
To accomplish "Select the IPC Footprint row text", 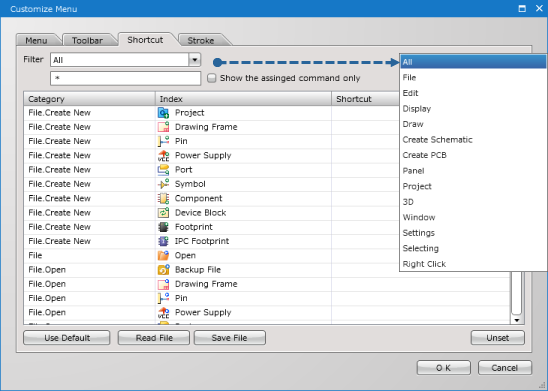I will (202, 241).
